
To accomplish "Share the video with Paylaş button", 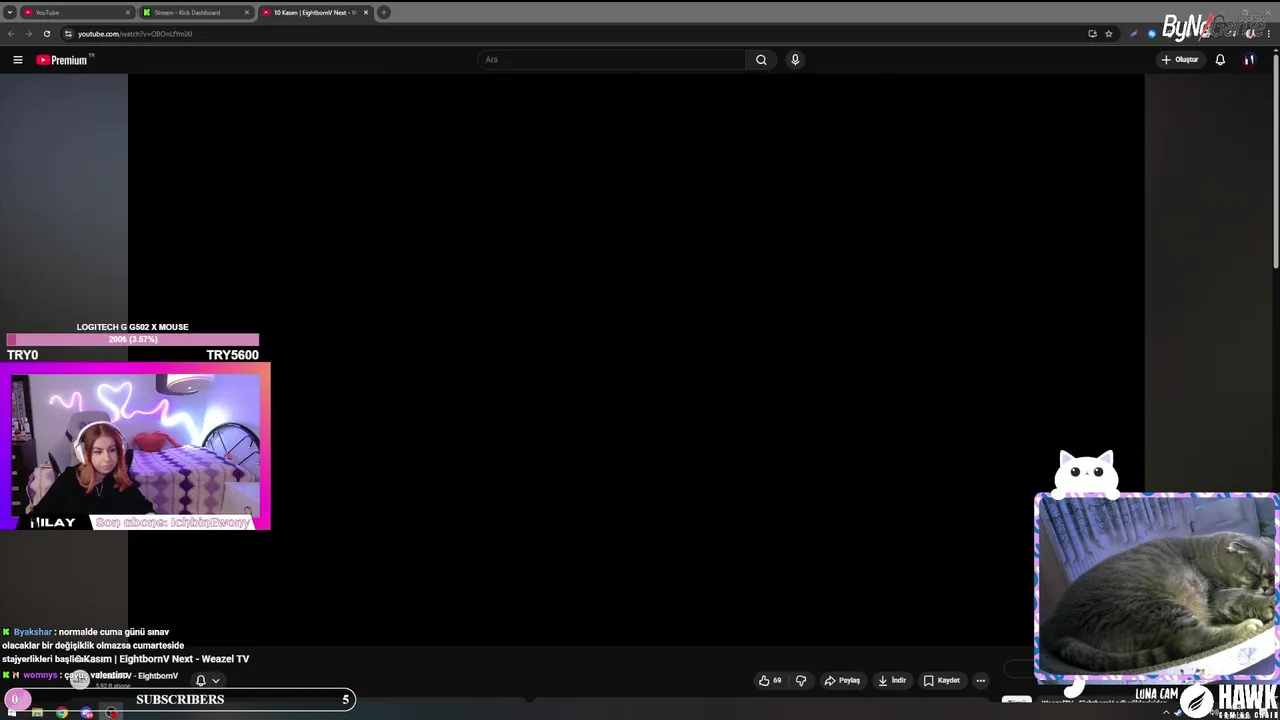I will coord(842,681).
